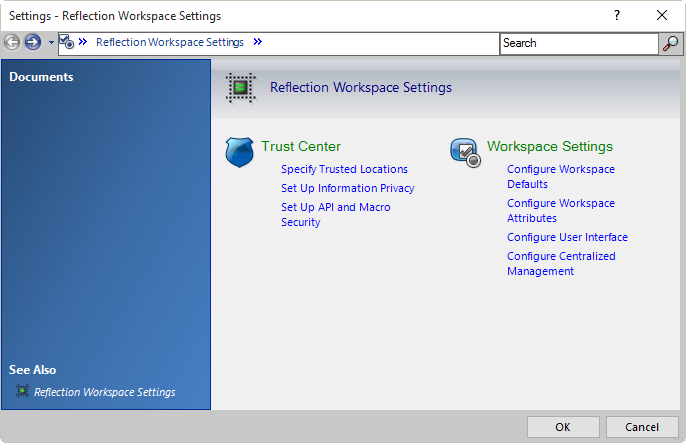
Task: Click the See Also settings icon in sidebar
Action: coord(22,391)
